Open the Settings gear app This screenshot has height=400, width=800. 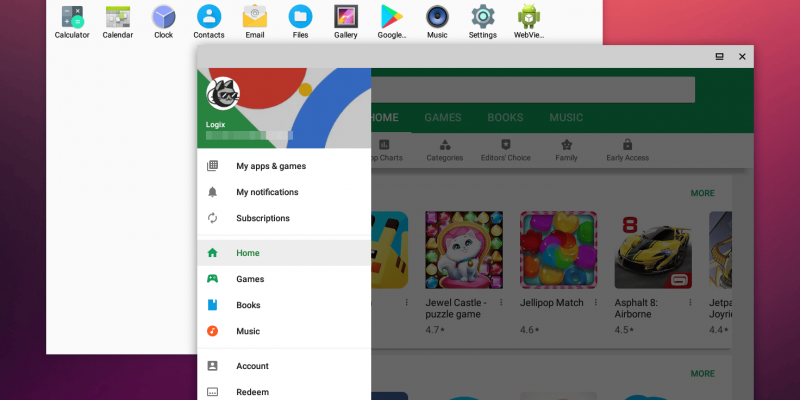(483, 21)
